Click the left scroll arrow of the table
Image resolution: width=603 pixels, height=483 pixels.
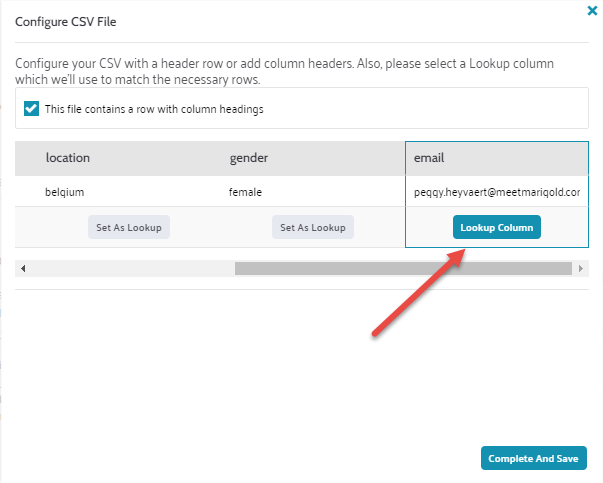pyautogui.click(x=23, y=269)
